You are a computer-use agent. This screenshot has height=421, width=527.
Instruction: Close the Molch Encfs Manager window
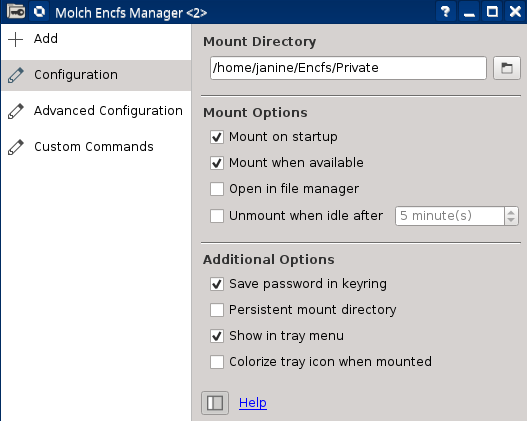515,12
